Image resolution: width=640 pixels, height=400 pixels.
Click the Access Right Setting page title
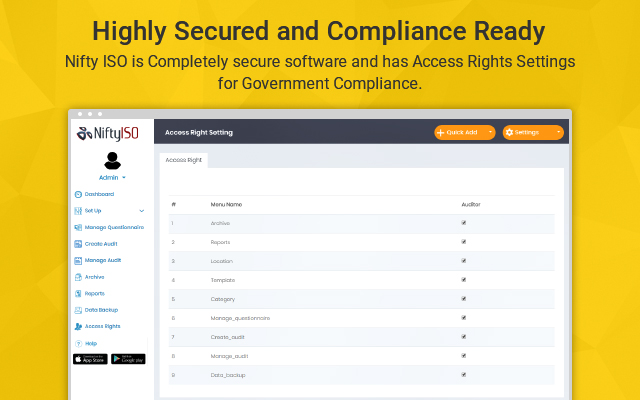199,132
